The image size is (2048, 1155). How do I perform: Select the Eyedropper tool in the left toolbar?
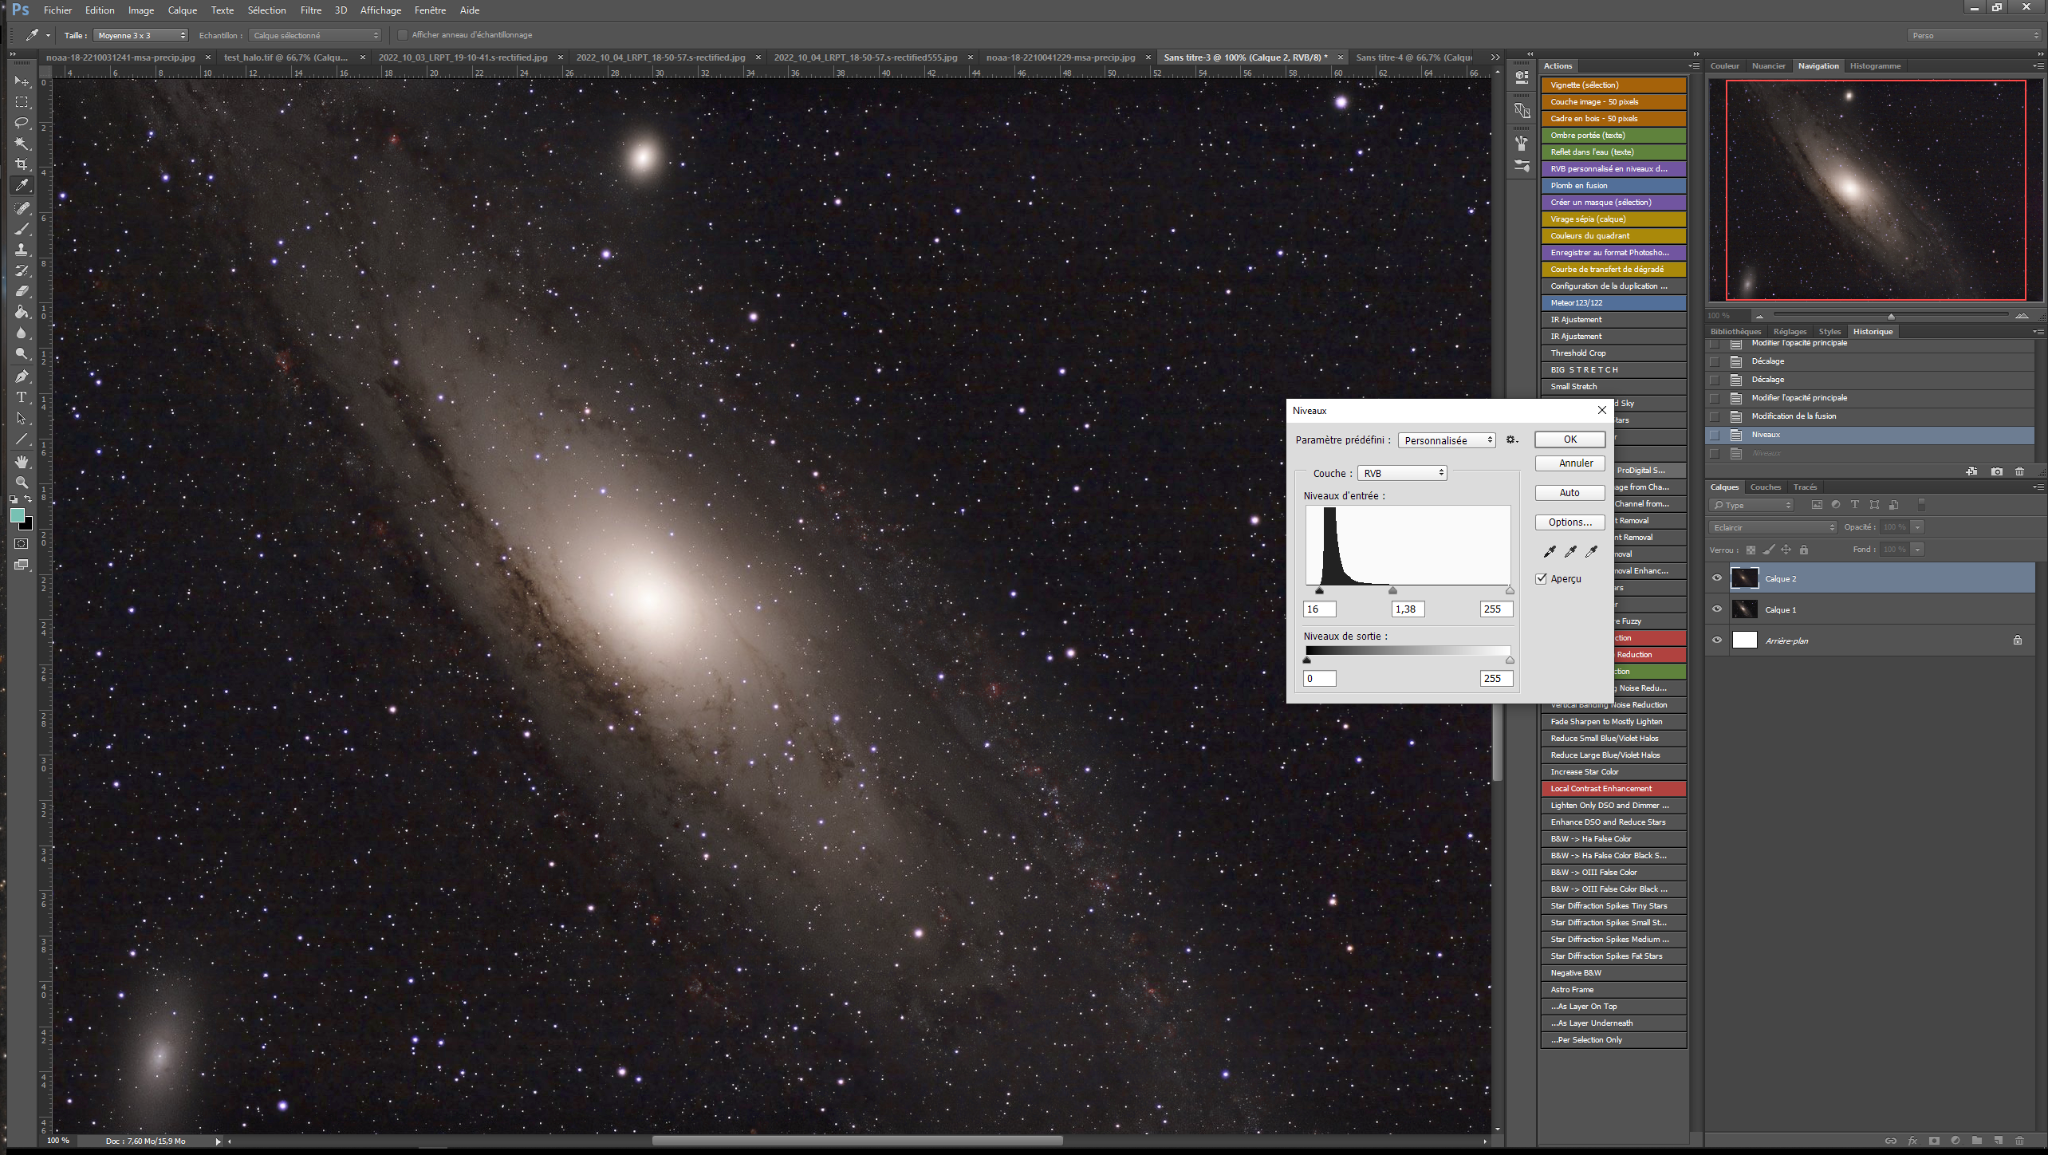(21, 186)
